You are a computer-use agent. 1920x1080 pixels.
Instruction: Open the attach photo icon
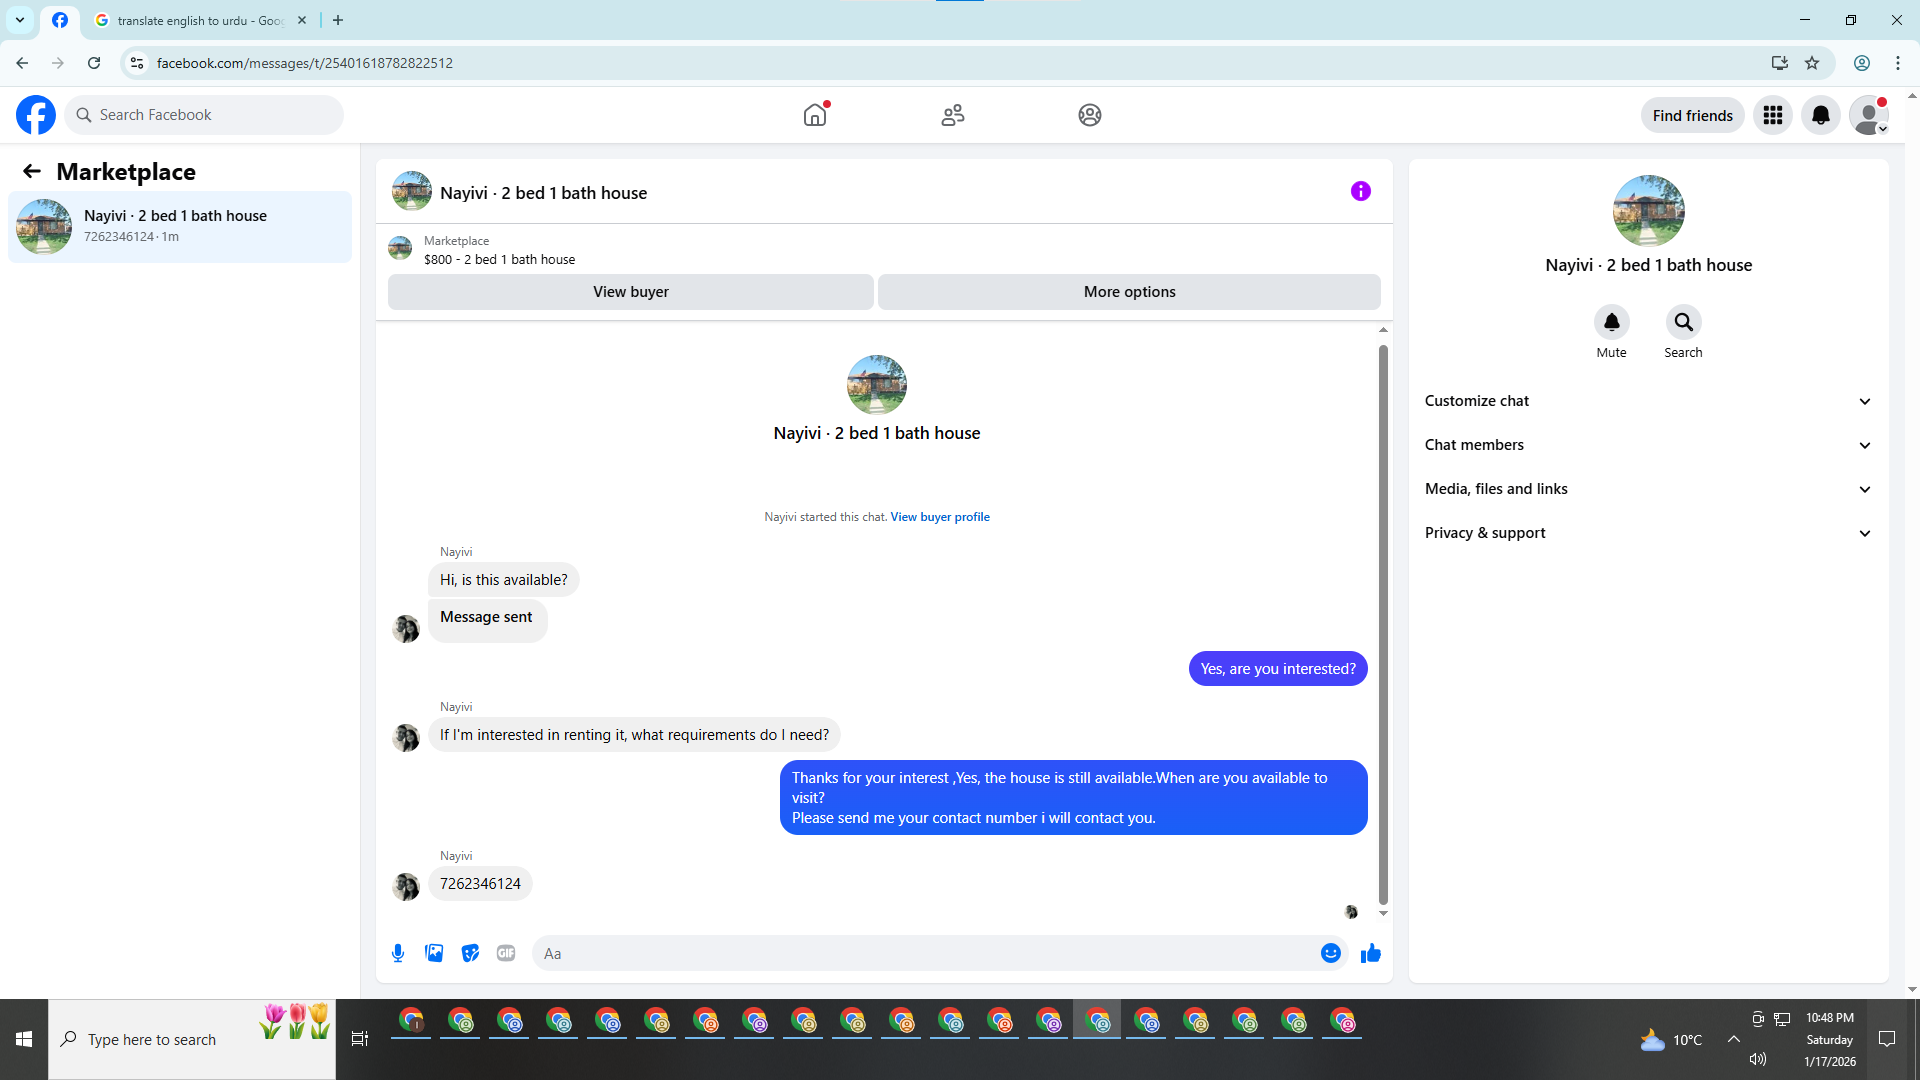coord(434,953)
